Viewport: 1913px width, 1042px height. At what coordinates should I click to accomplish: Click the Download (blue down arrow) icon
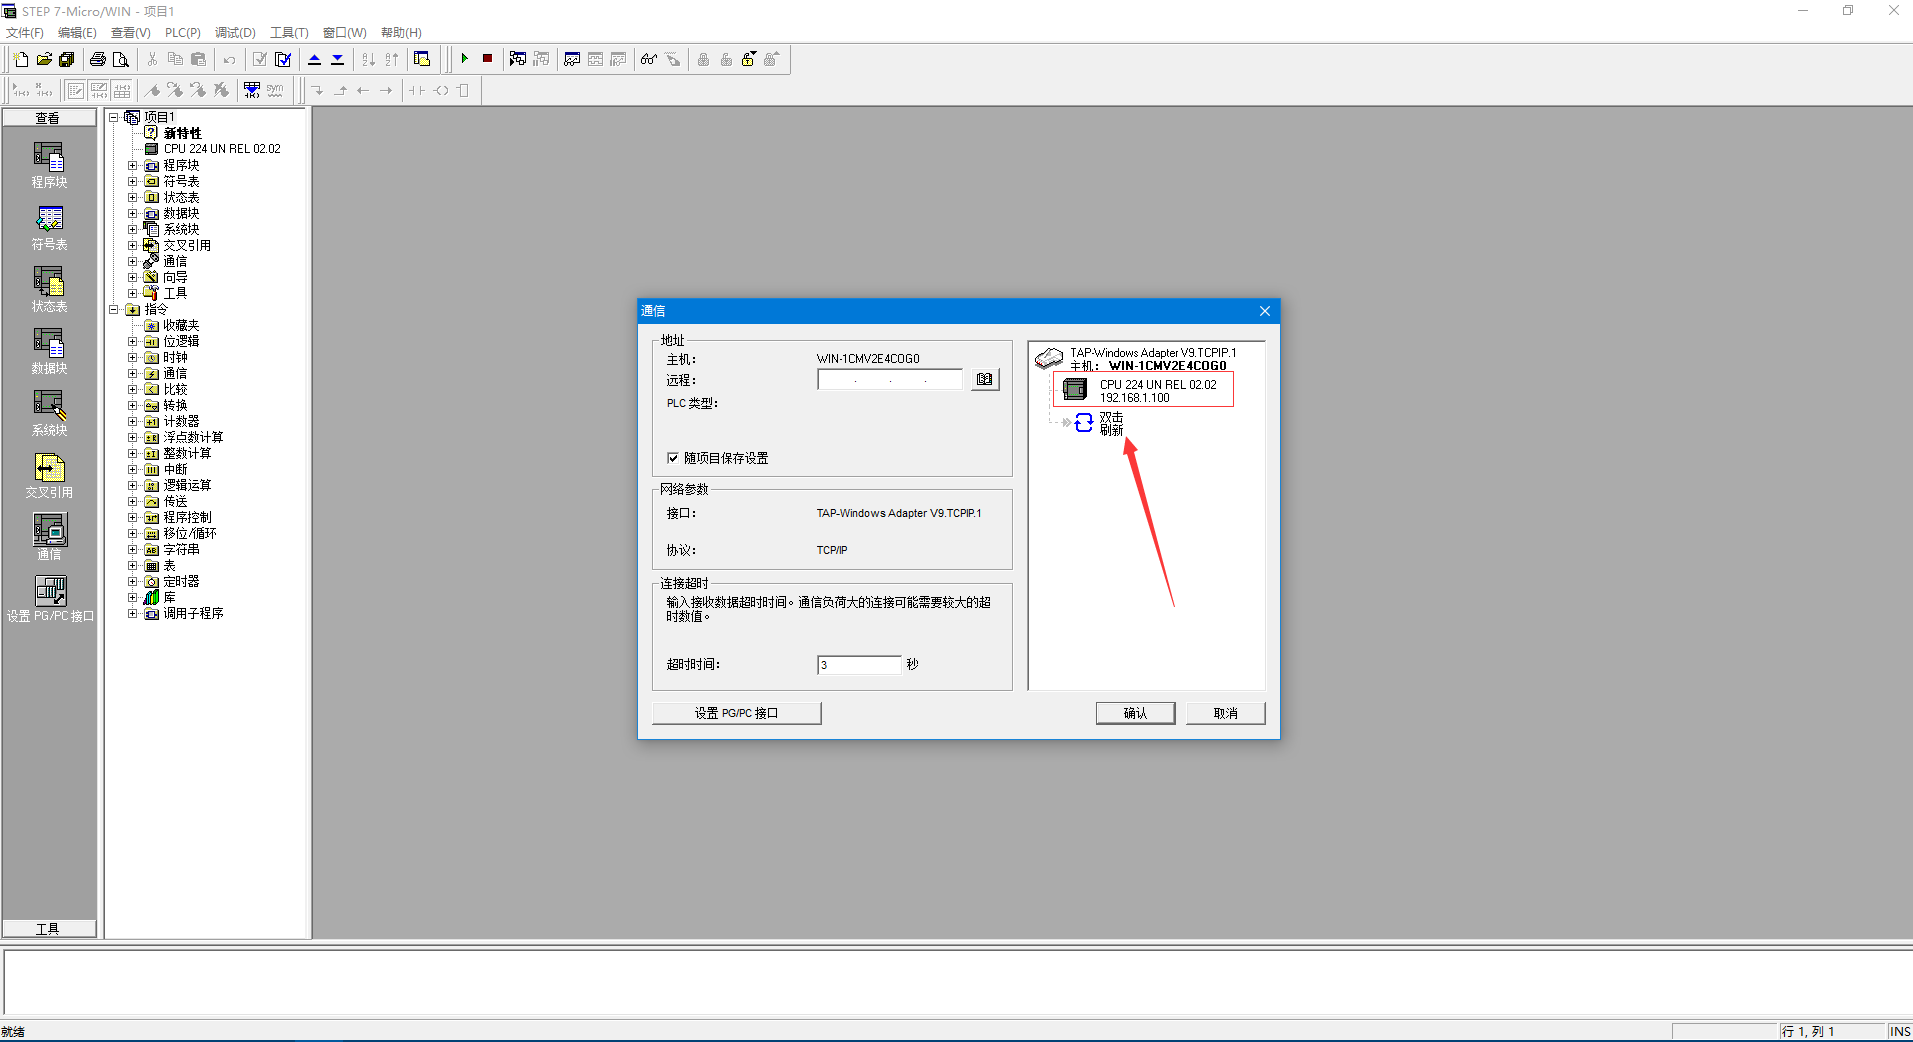click(338, 59)
